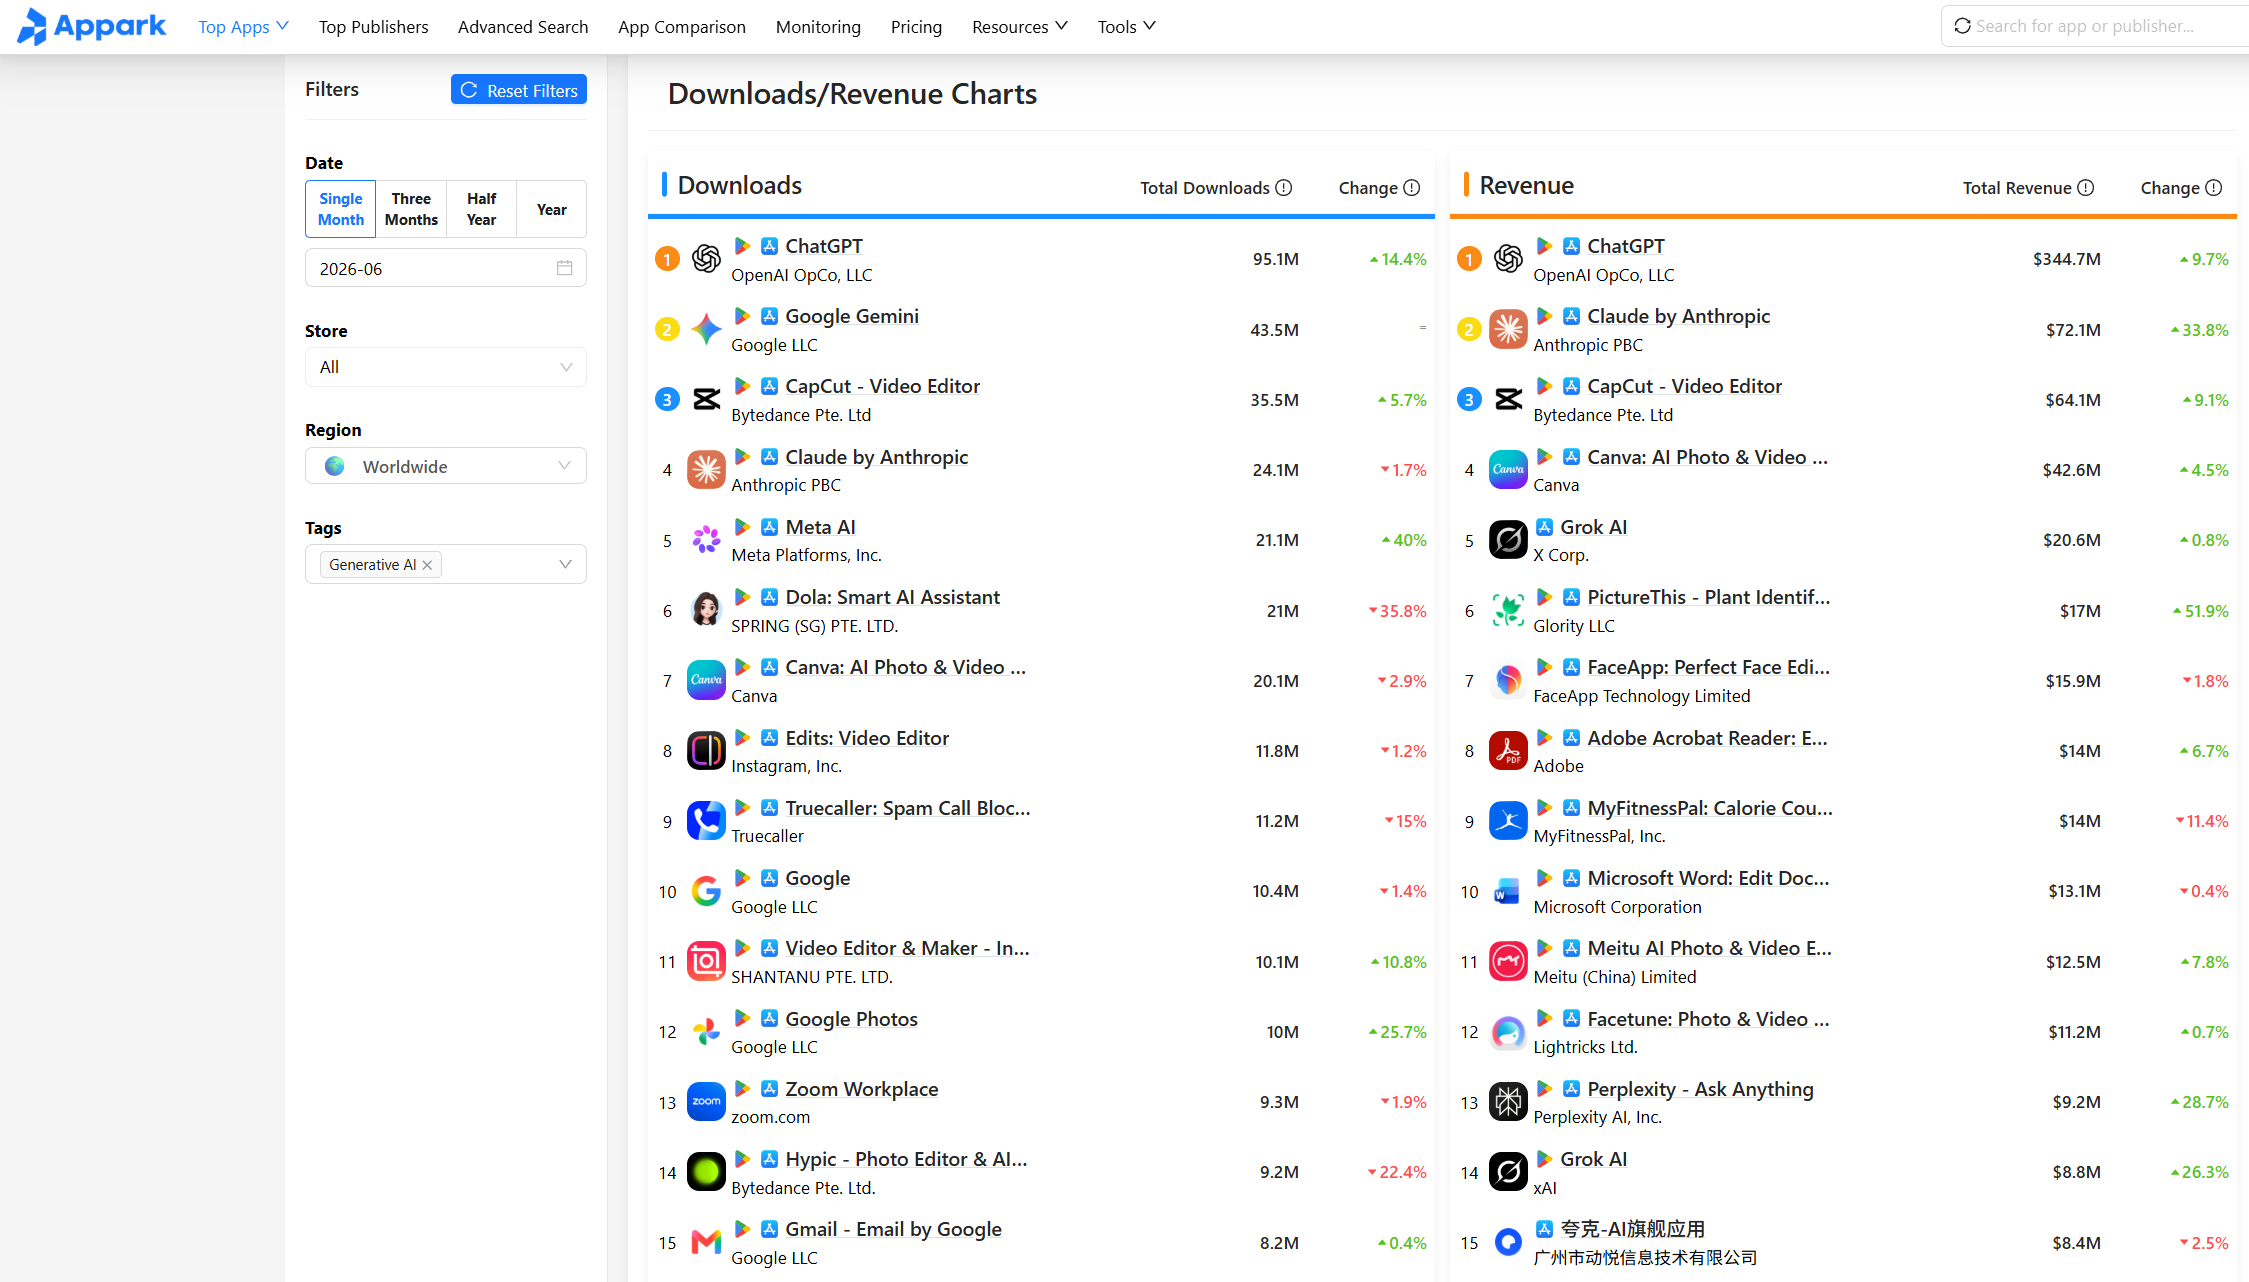Open Zoom Workplace app link
This screenshot has width=2249, height=1282.
[x=862, y=1089]
